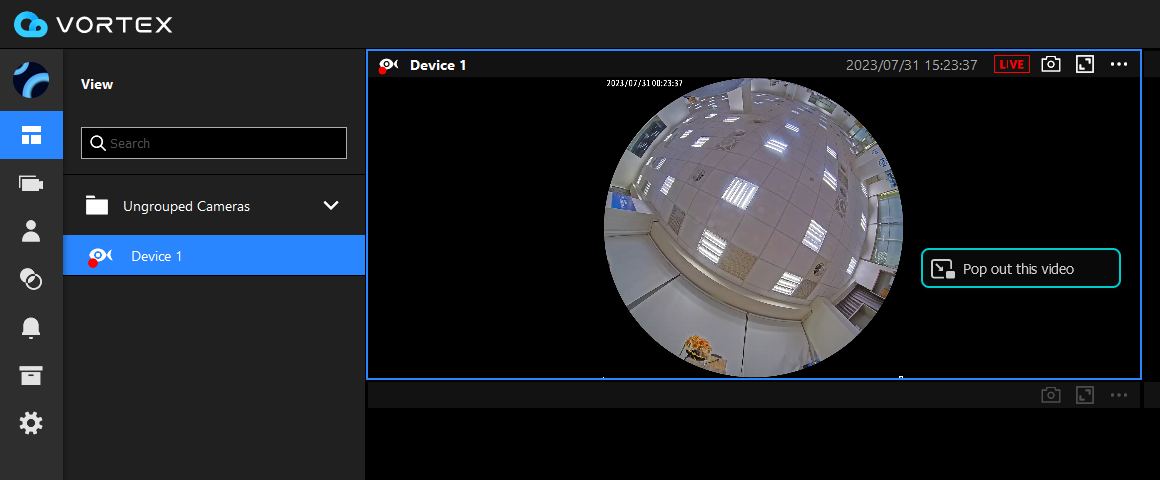Open the alarm bell notifications icon
The image size is (1160, 480).
(x=31, y=327)
